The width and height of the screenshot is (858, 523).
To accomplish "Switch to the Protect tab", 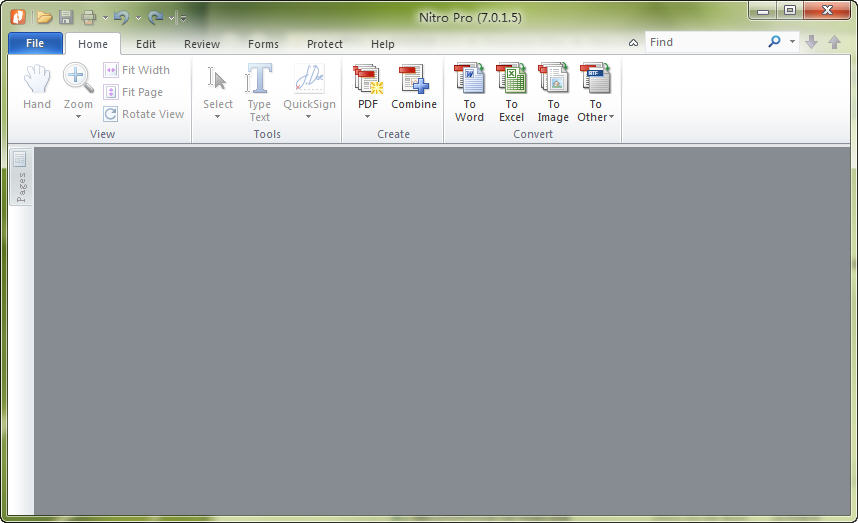I will (324, 44).
